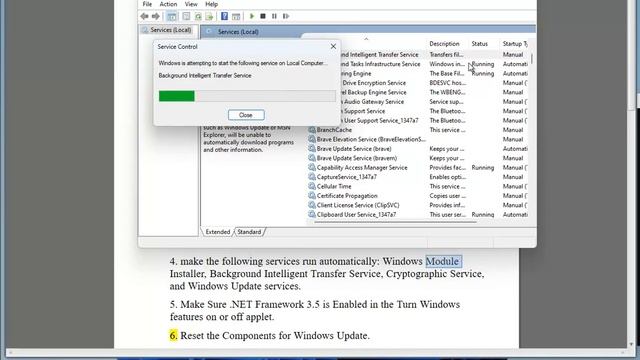Click gear icon of Brave Update Service (bravem)
The image size is (640, 360).
312,158
